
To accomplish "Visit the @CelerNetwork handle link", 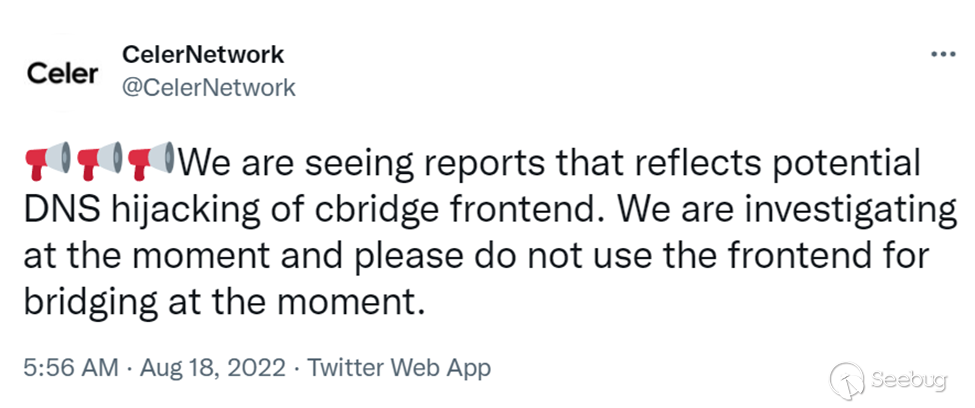I will 208,88.
